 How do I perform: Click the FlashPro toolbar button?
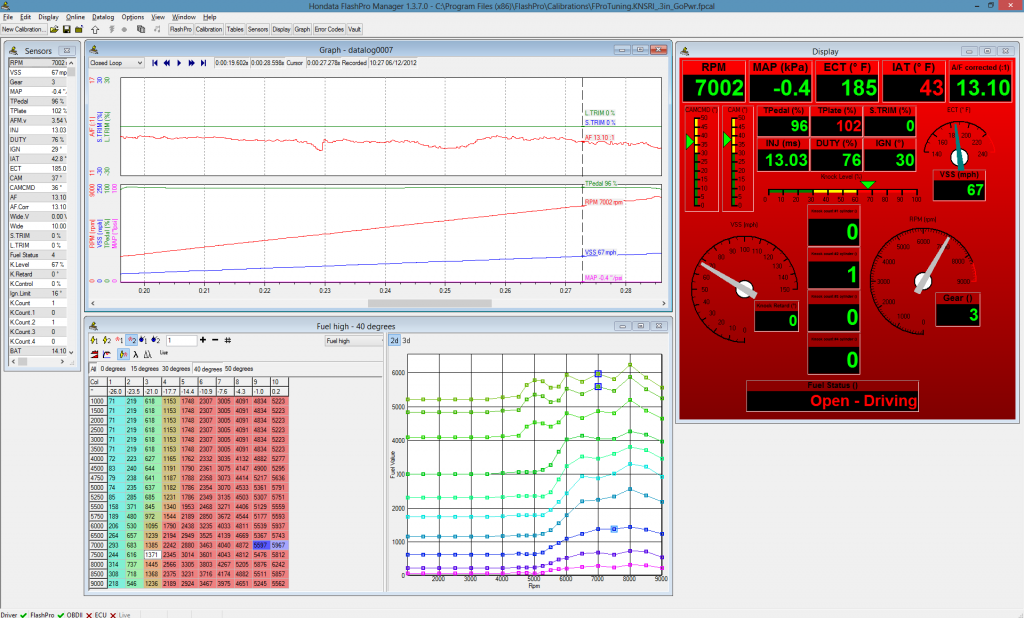point(181,29)
